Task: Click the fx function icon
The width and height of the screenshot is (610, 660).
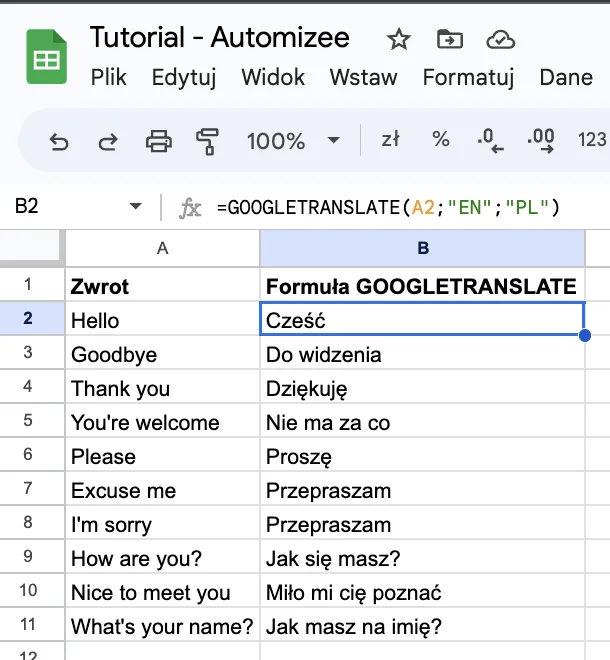Action: click(x=190, y=208)
